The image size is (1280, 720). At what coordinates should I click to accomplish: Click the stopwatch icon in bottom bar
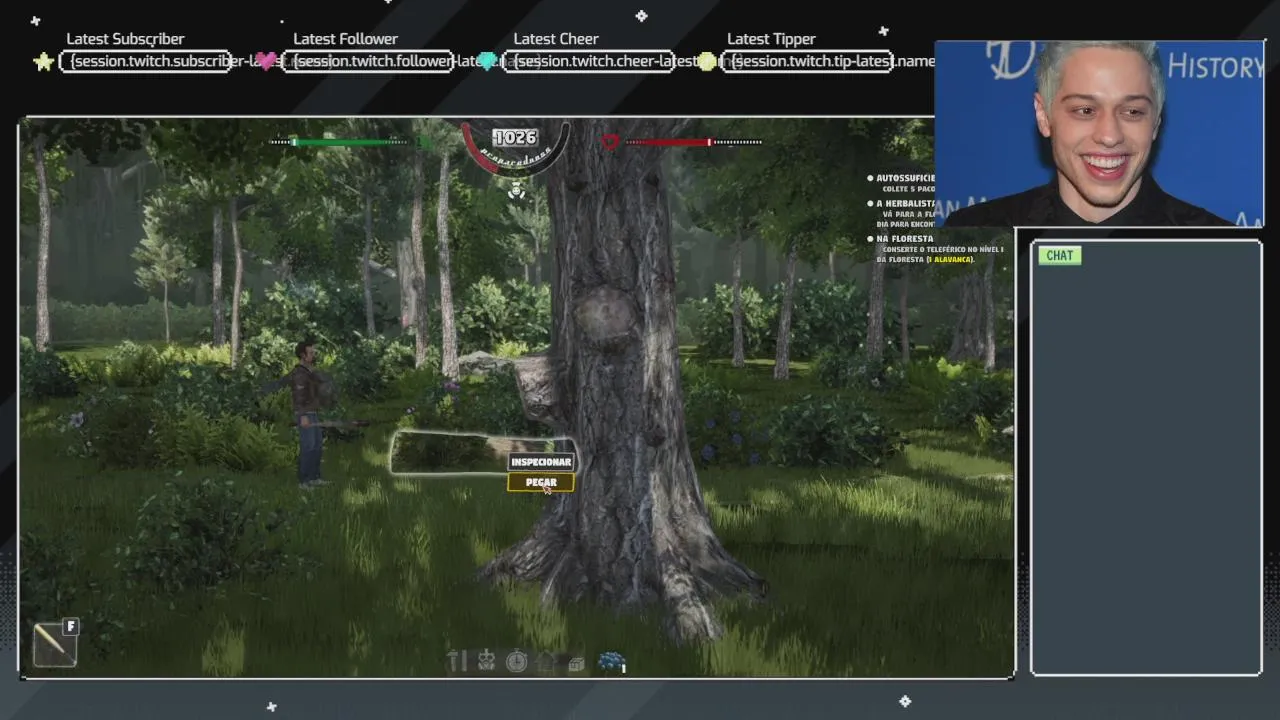[x=516, y=661]
